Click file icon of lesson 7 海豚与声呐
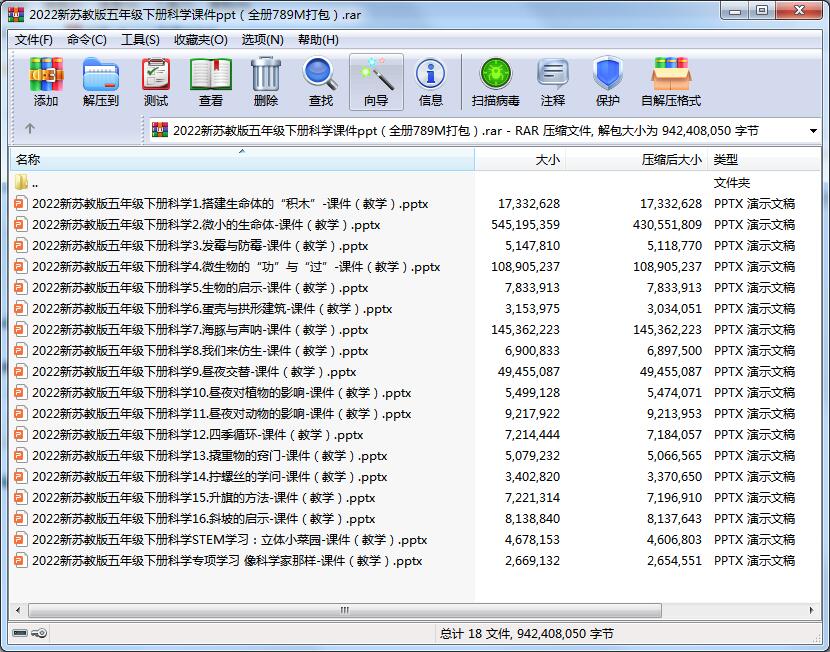The width and height of the screenshot is (830, 652). pos(21,330)
